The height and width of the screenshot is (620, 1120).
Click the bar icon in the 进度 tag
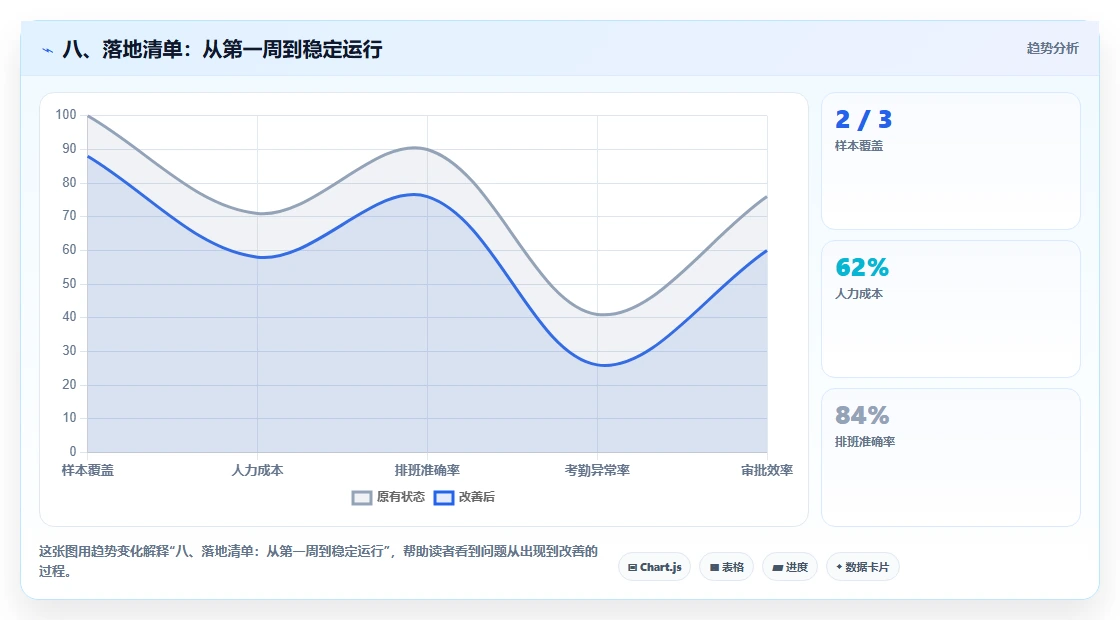point(777,568)
